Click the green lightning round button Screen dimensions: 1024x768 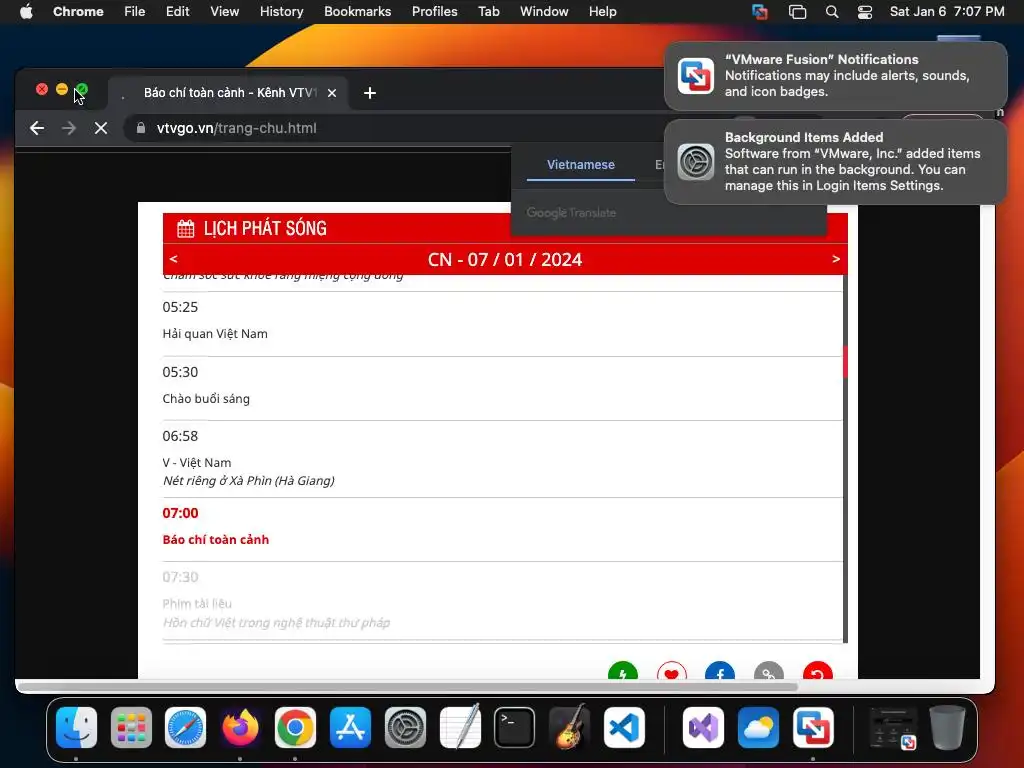[x=622, y=671]
